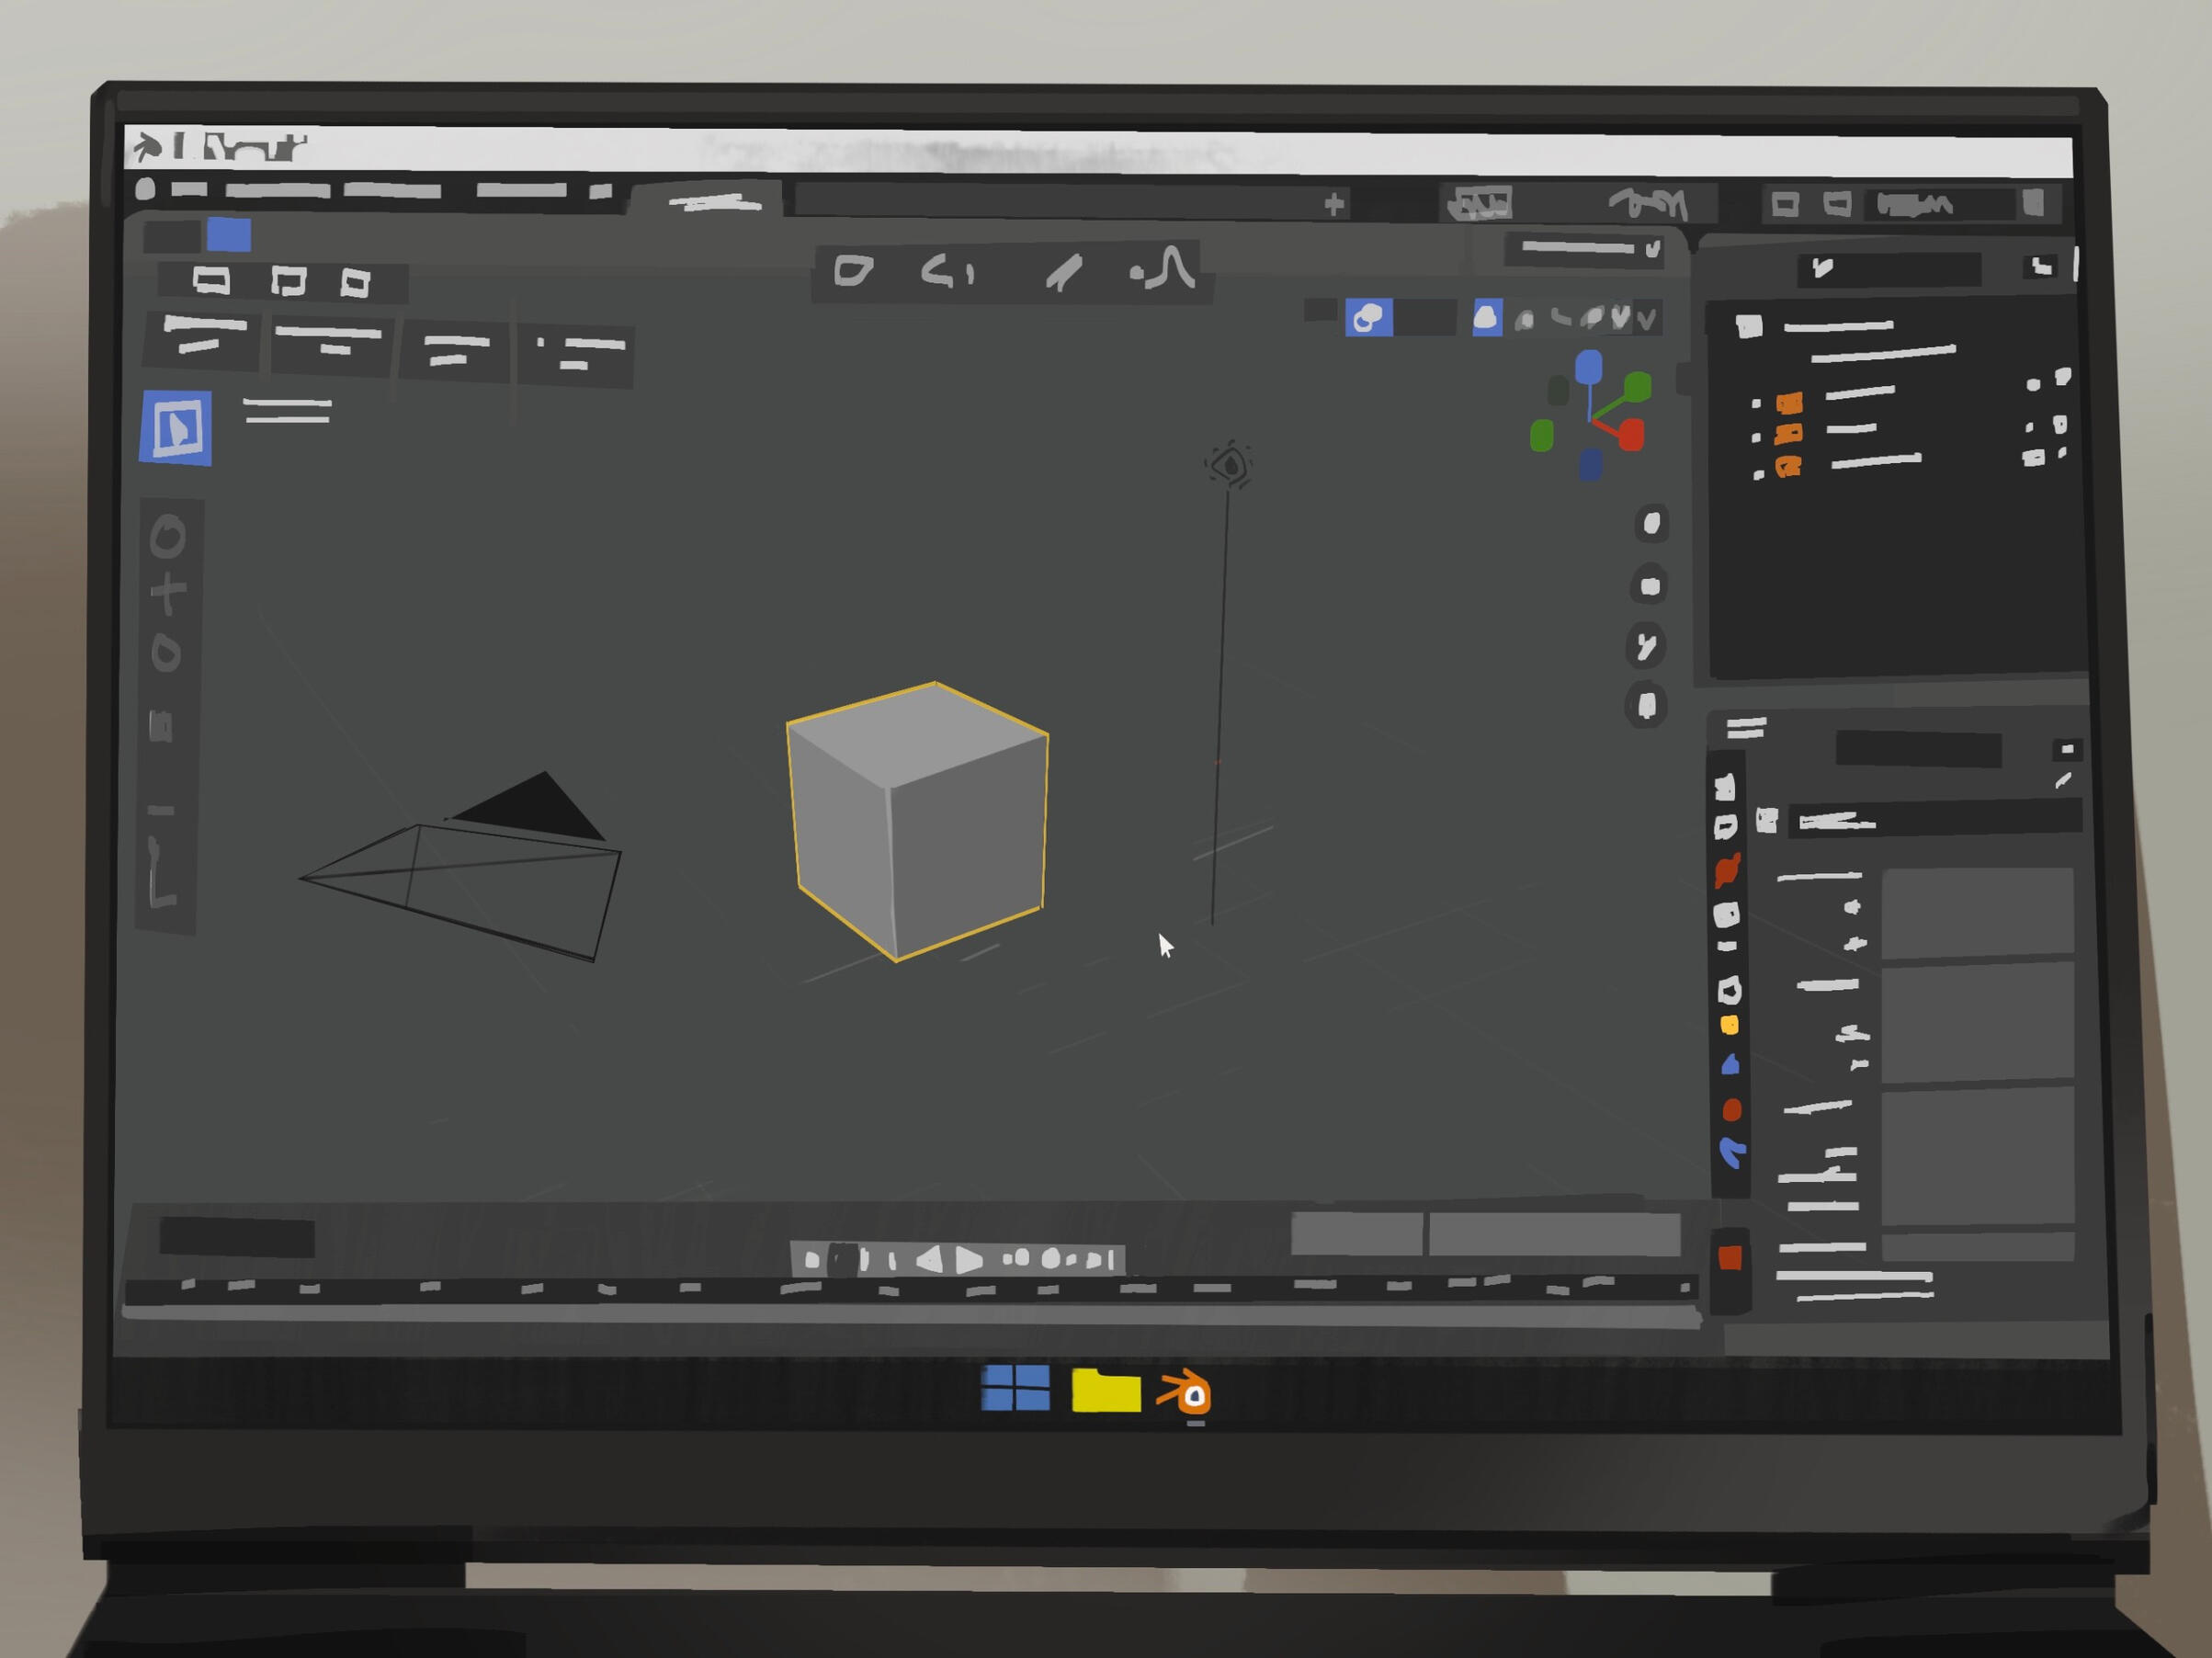Screen dimensions: 2212x1658
Task: Select the blue highlighted Select Box tool
Action: point(176,428)
